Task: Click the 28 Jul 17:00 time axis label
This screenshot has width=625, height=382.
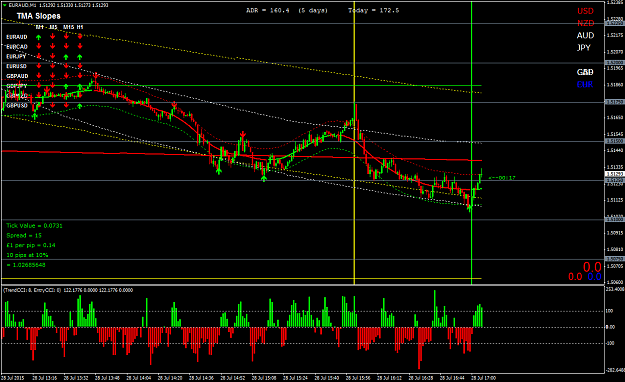Action: coord(483,378)
